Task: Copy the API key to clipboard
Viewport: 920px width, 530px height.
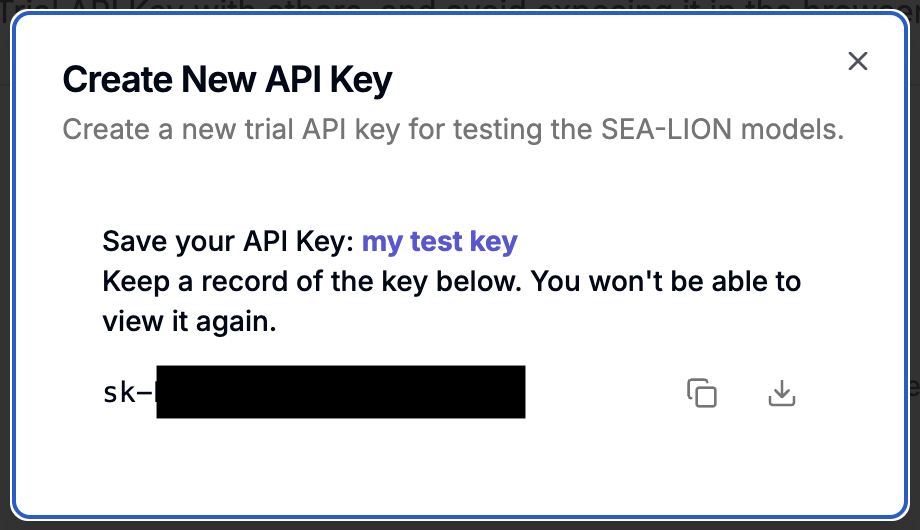Action: pos(702,393)
